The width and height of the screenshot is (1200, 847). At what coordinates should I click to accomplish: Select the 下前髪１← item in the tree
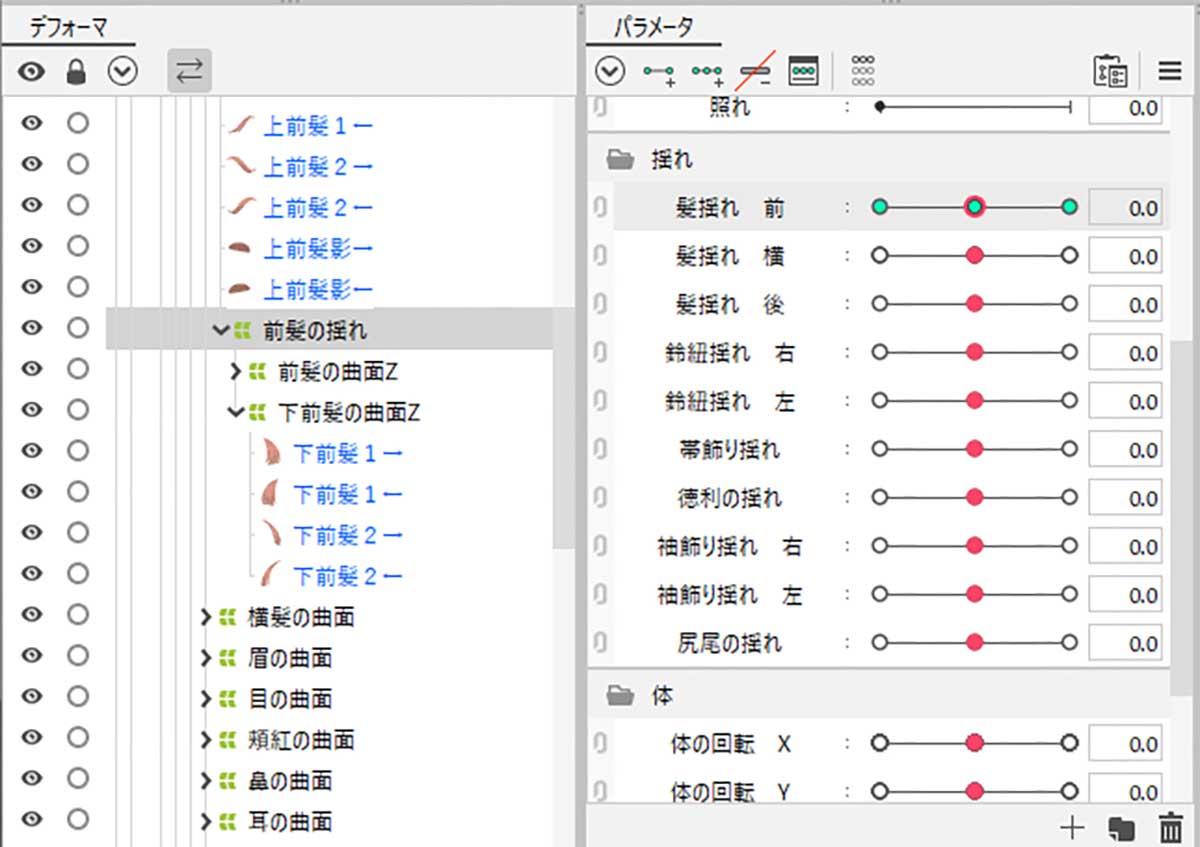(x=349, y=494)
